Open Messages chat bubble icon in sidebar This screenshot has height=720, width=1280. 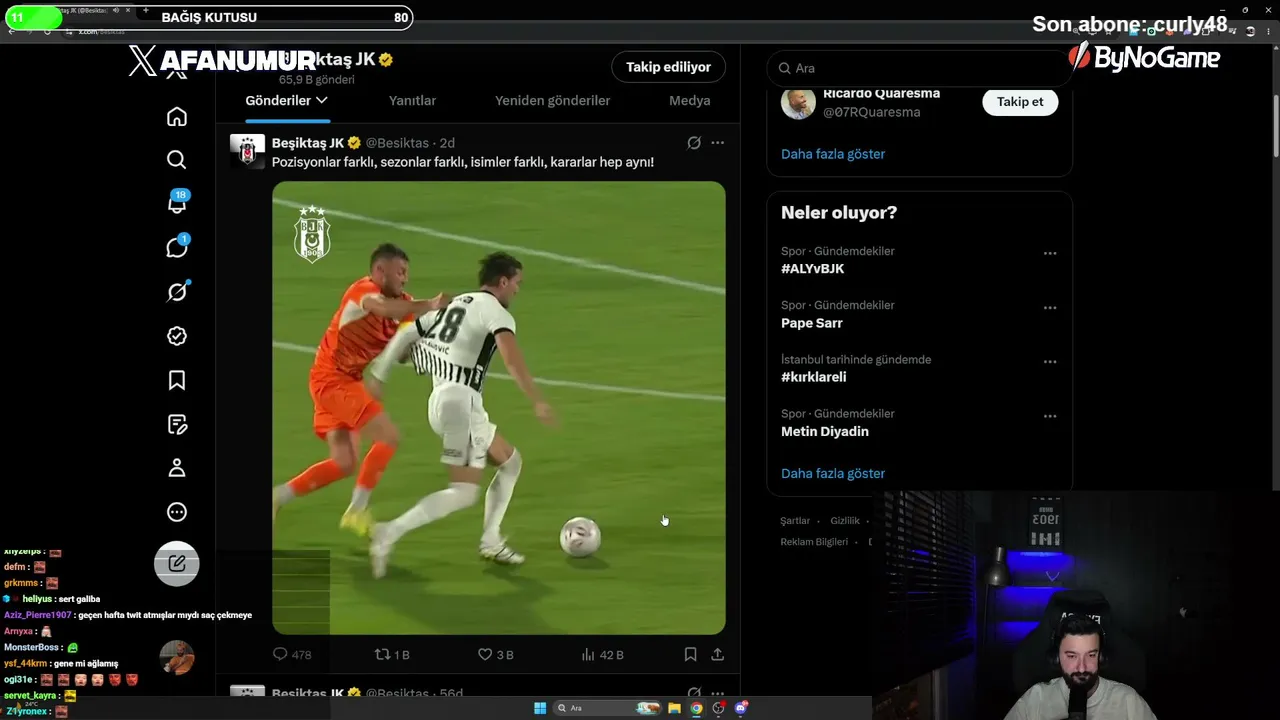click(177, 247)
